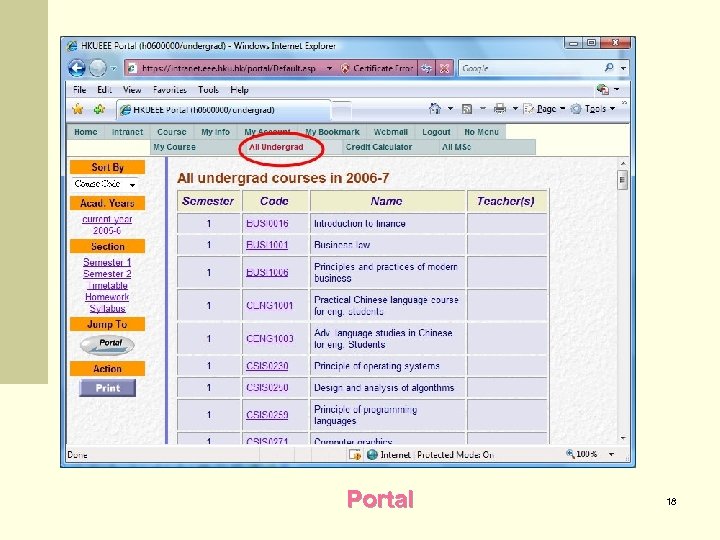Open the Print options dropdown arrow

515,109
